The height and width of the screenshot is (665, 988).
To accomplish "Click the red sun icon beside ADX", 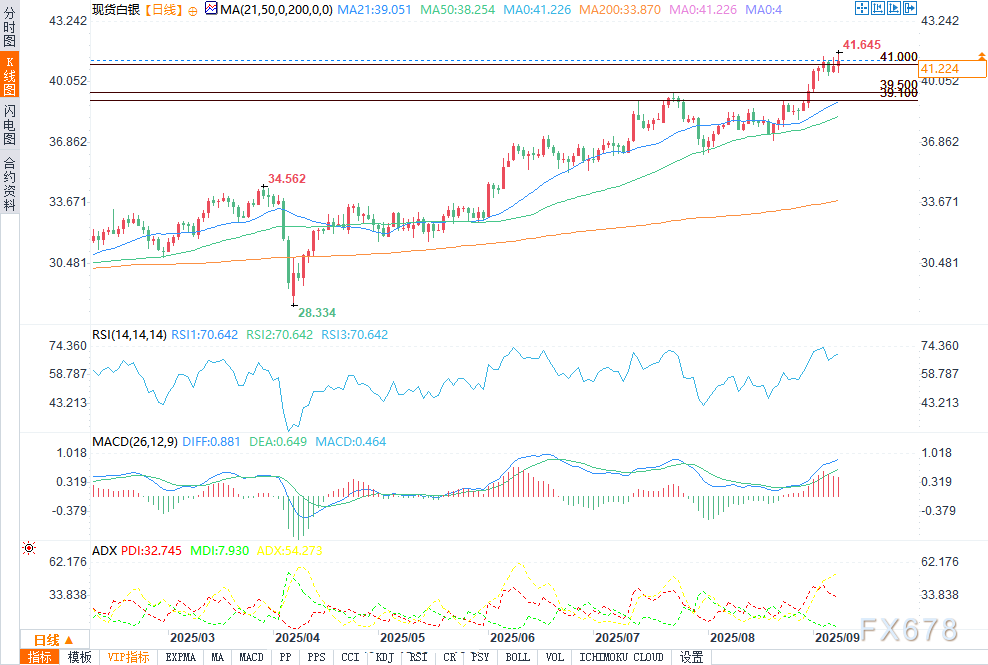I will [x=28, y=549].
